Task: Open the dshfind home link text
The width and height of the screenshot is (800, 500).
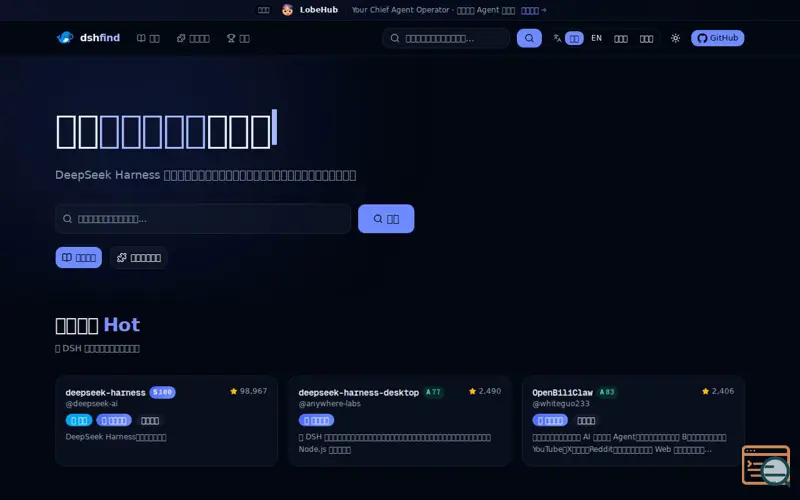Action: 99,38
